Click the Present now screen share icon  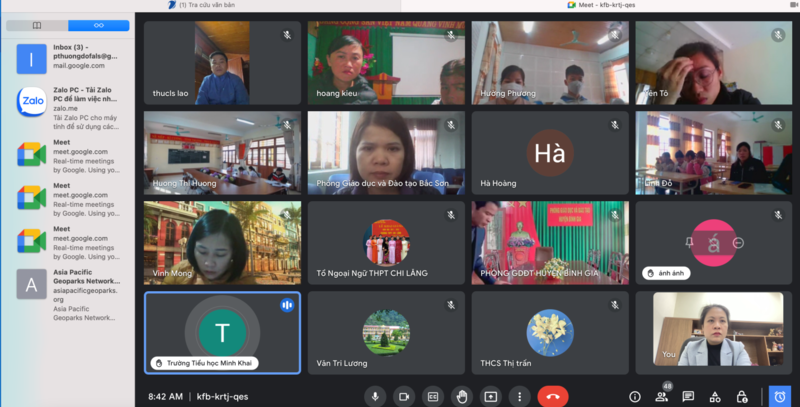pos(491,396)
